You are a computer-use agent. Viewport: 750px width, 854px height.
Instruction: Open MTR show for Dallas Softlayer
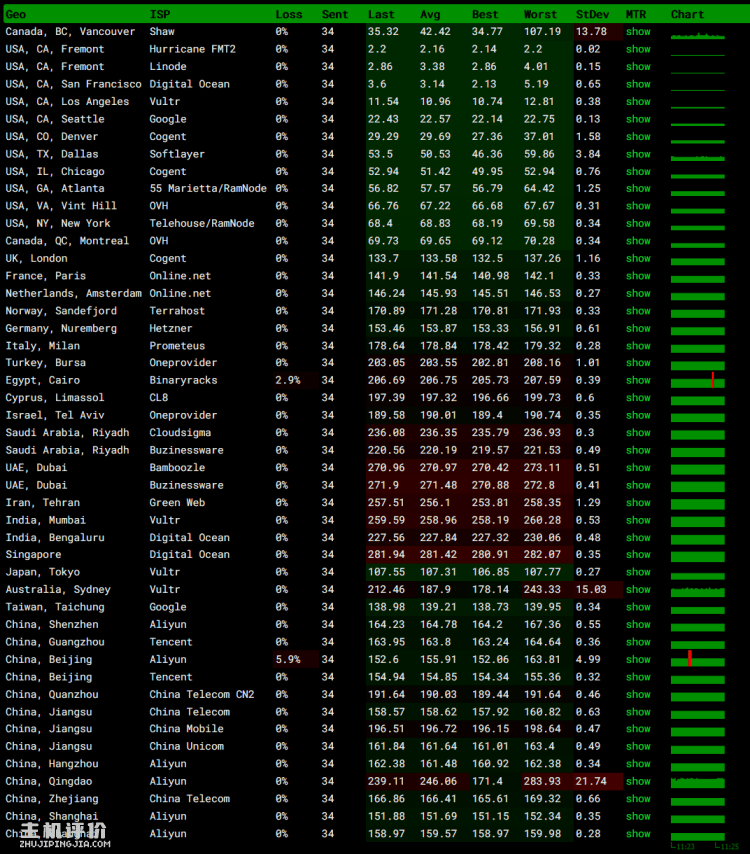point(638,154)
